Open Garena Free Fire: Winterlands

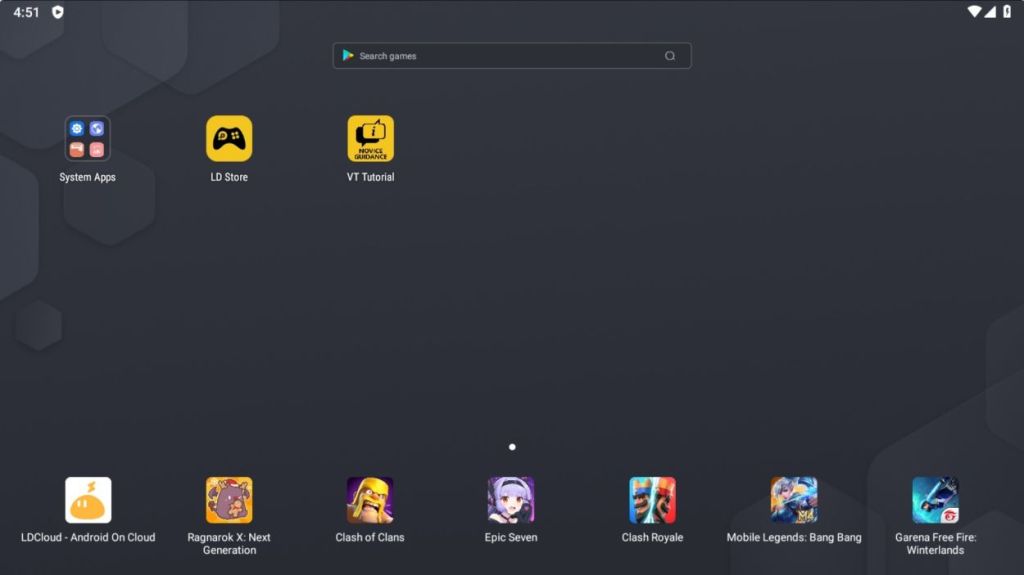click(x=935, y=500)
